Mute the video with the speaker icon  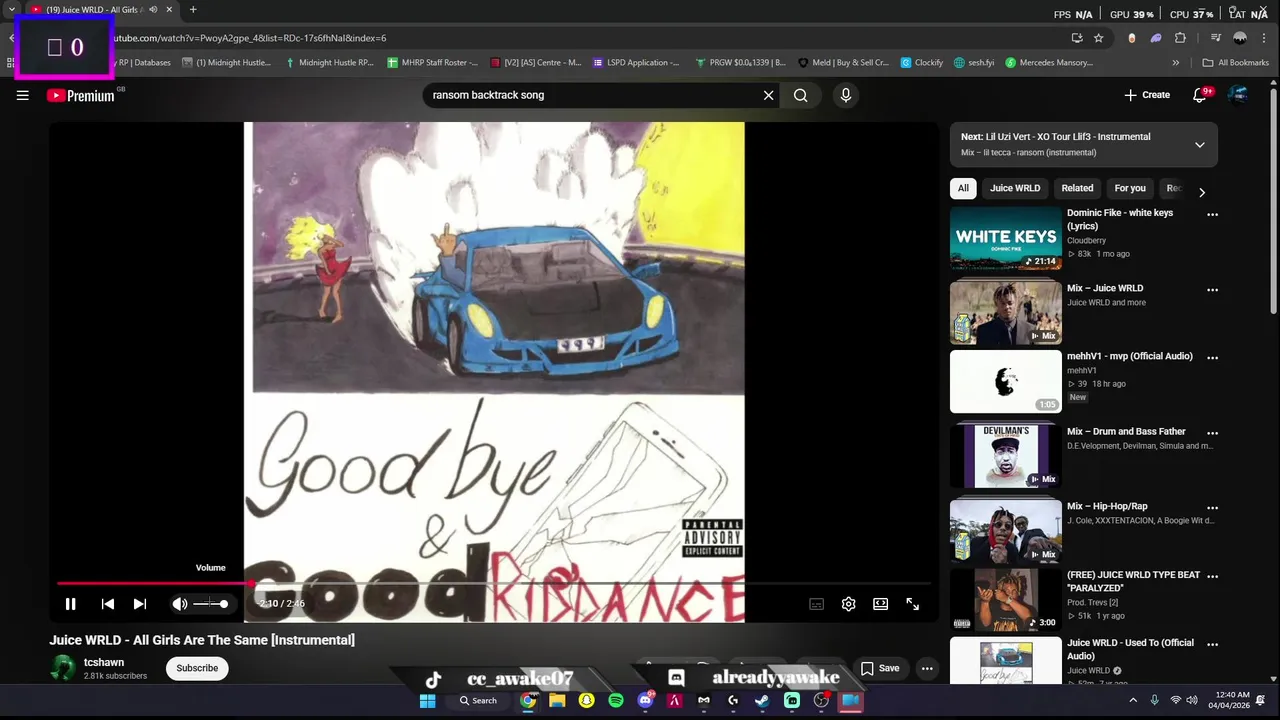[180, 604]
